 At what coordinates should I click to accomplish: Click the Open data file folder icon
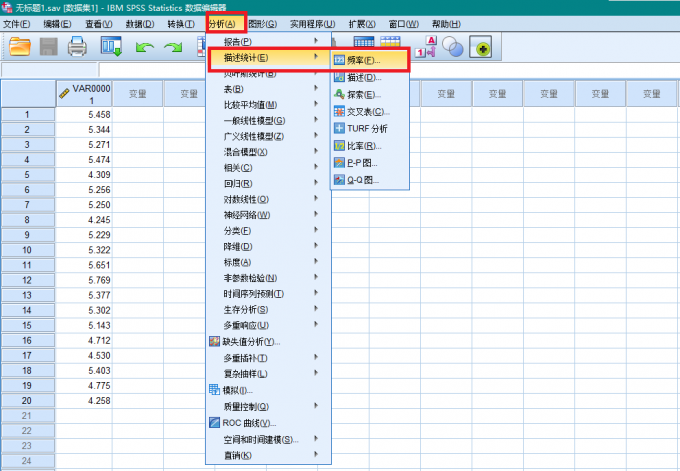[21, 46]
